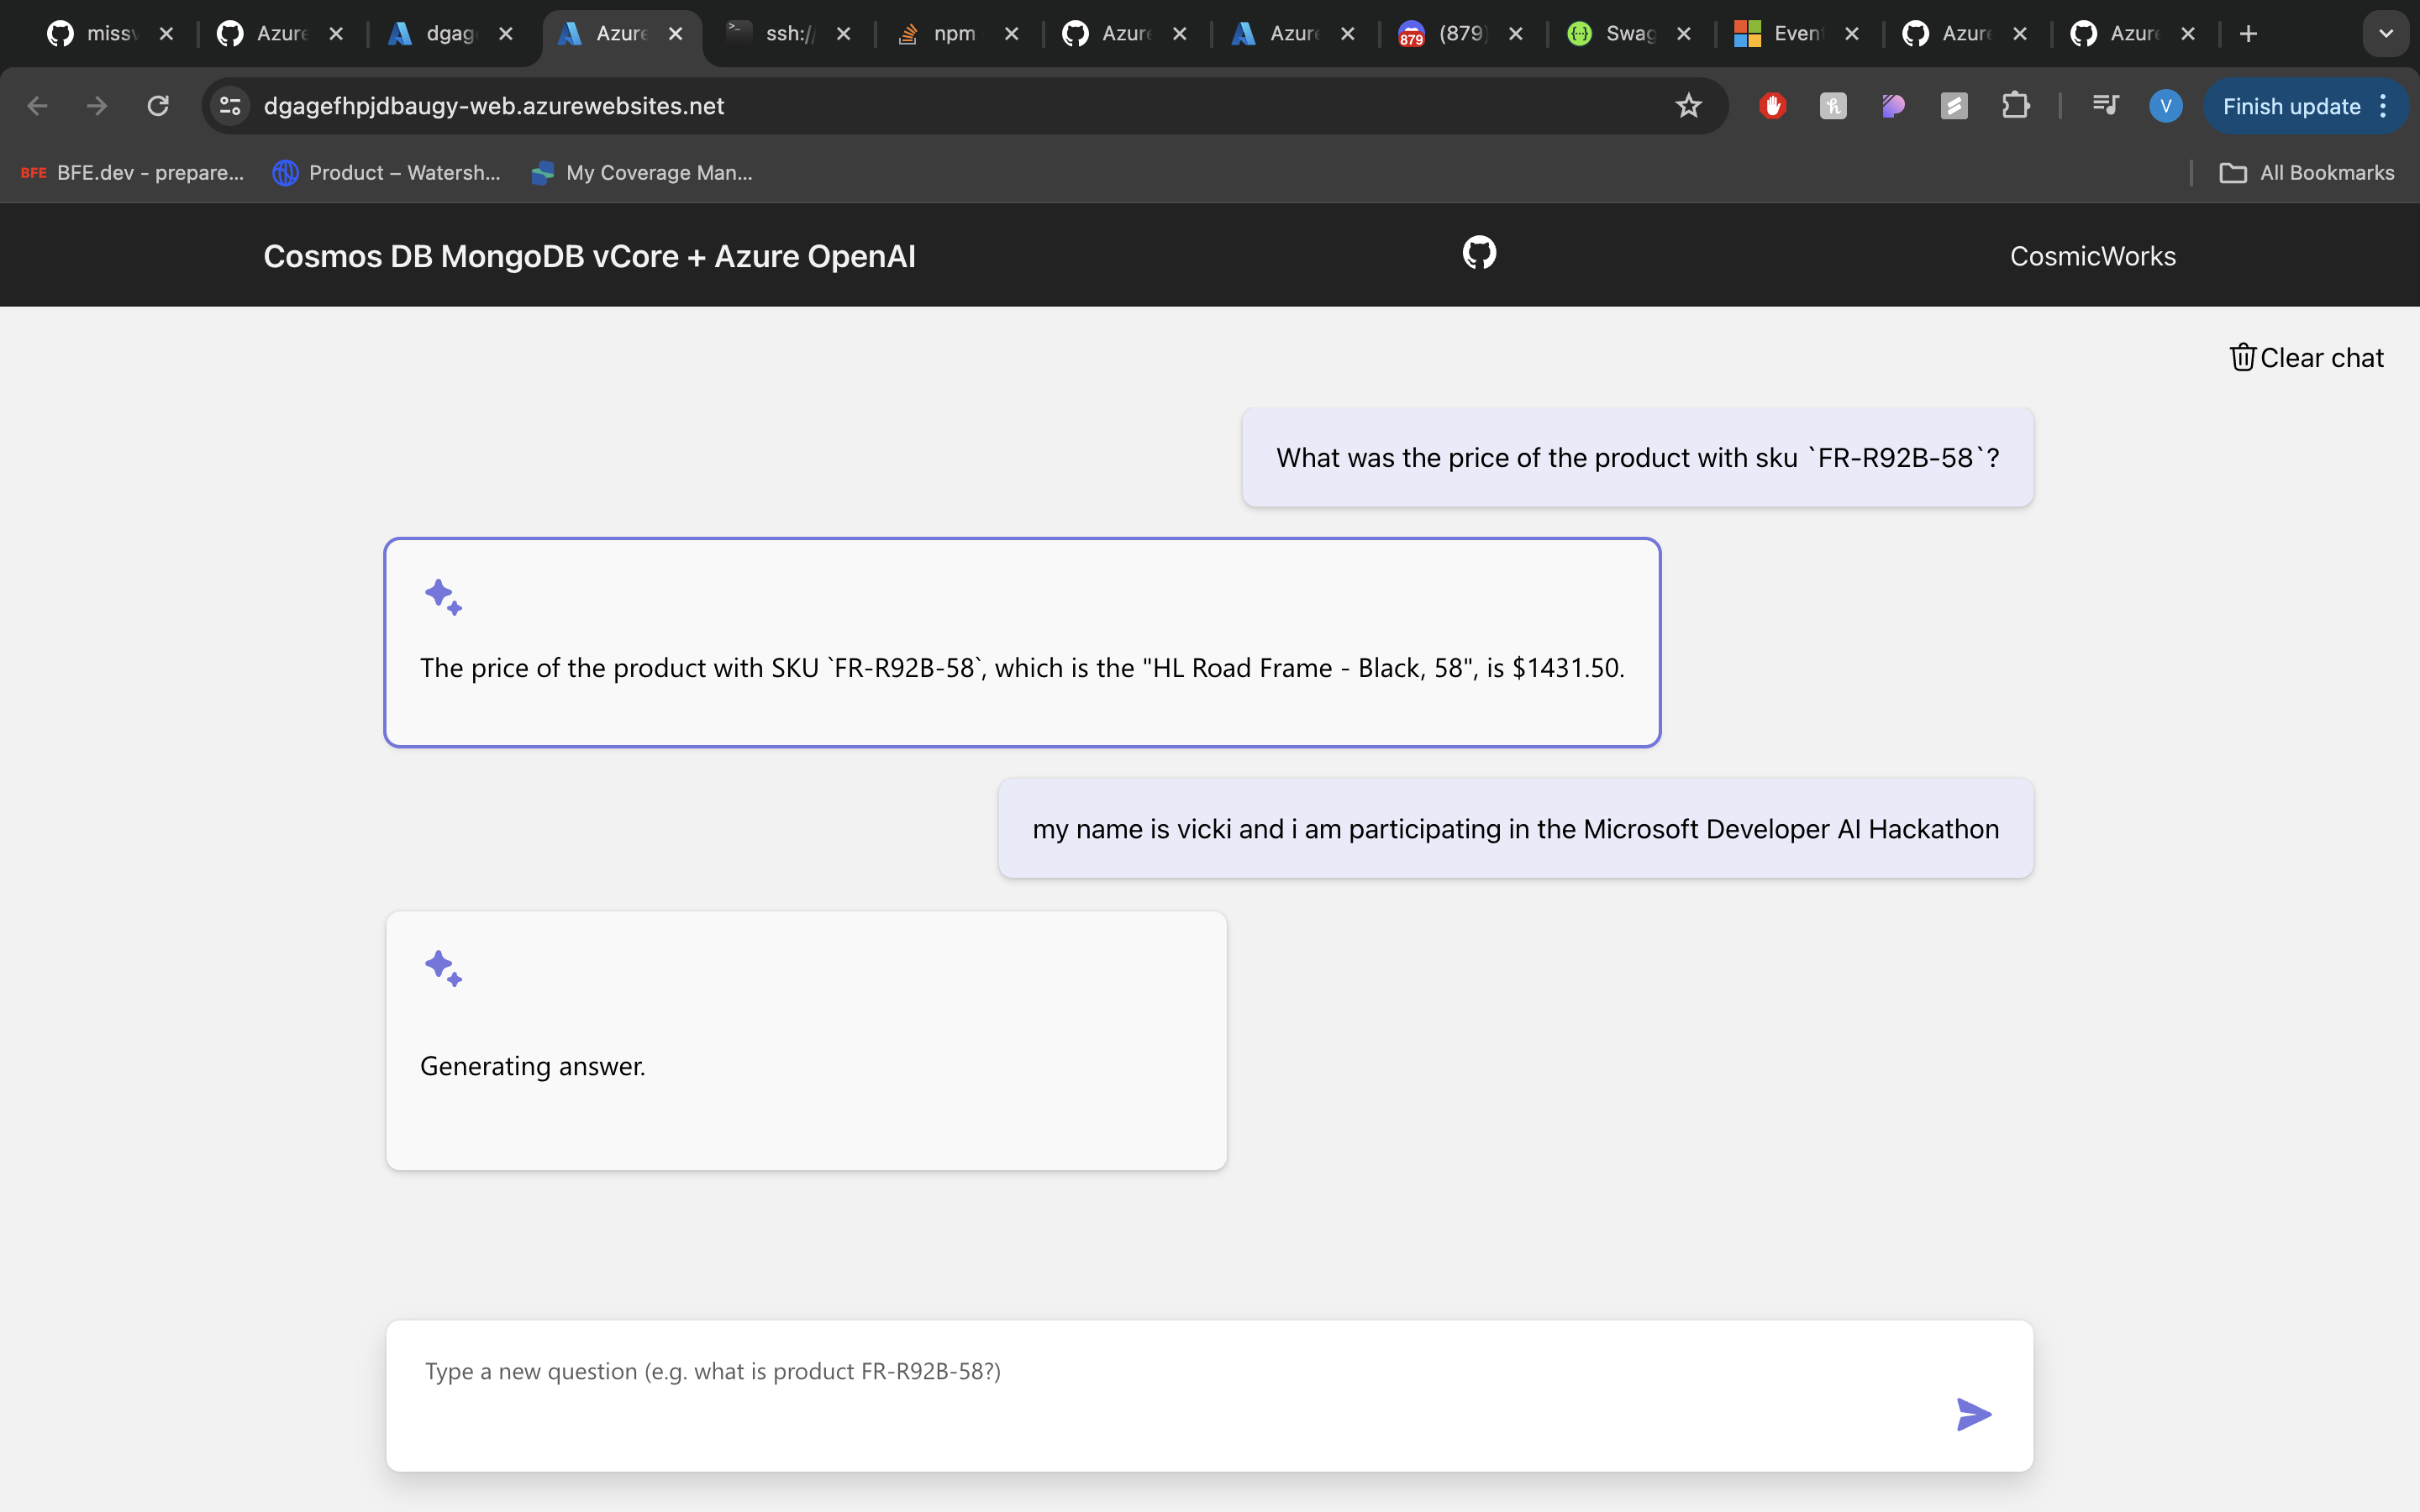Send the question with the arrow icon
The width and height of the screenshot is (2420, 1512).
[1973, 1414]
